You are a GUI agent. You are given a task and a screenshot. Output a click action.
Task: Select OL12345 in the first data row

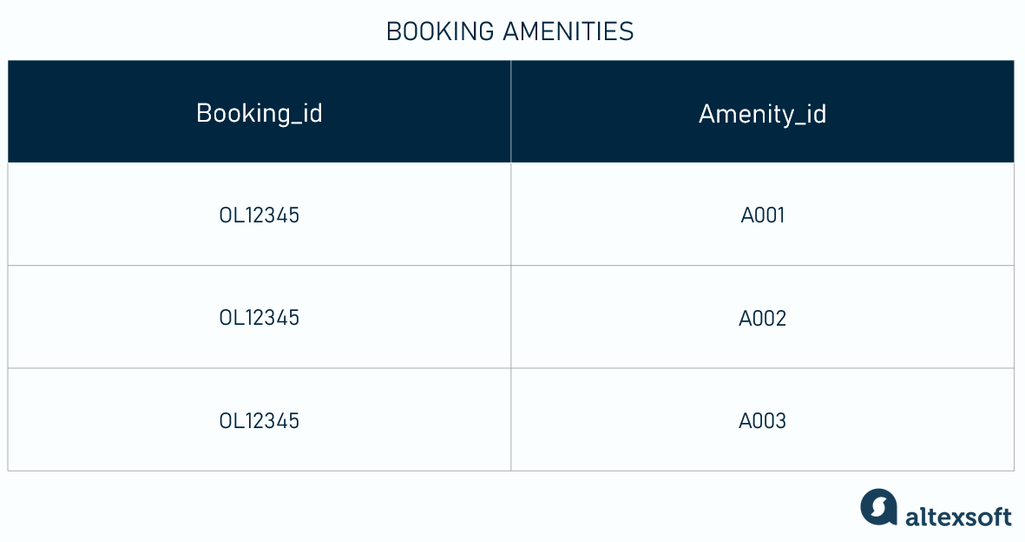click(x=259, y=215)
